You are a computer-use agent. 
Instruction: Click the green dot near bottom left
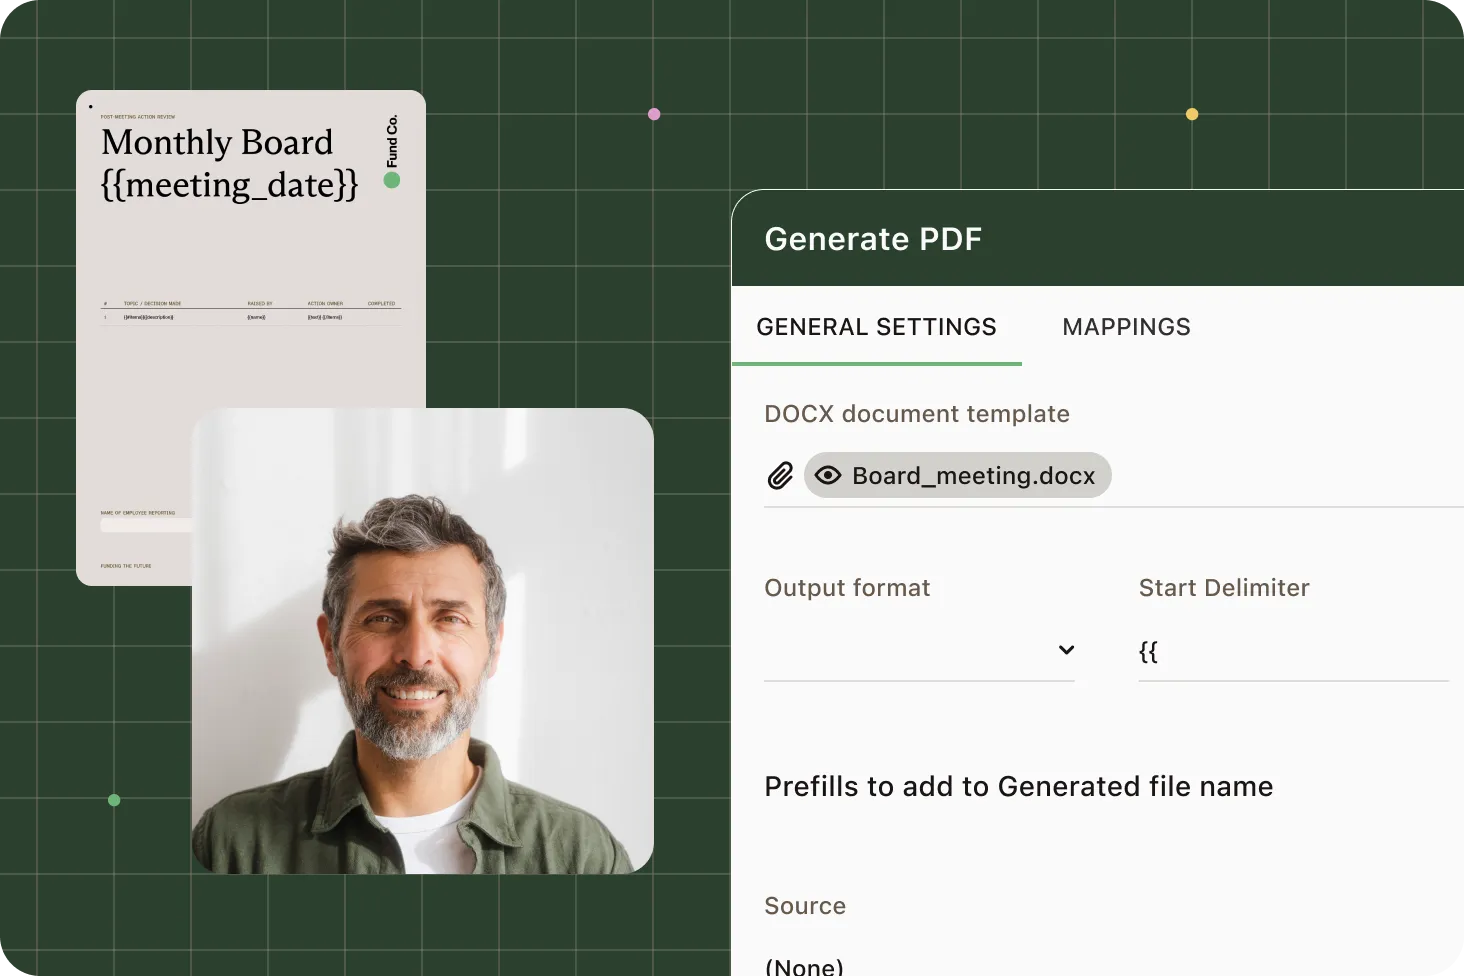[x=114, y=800]
